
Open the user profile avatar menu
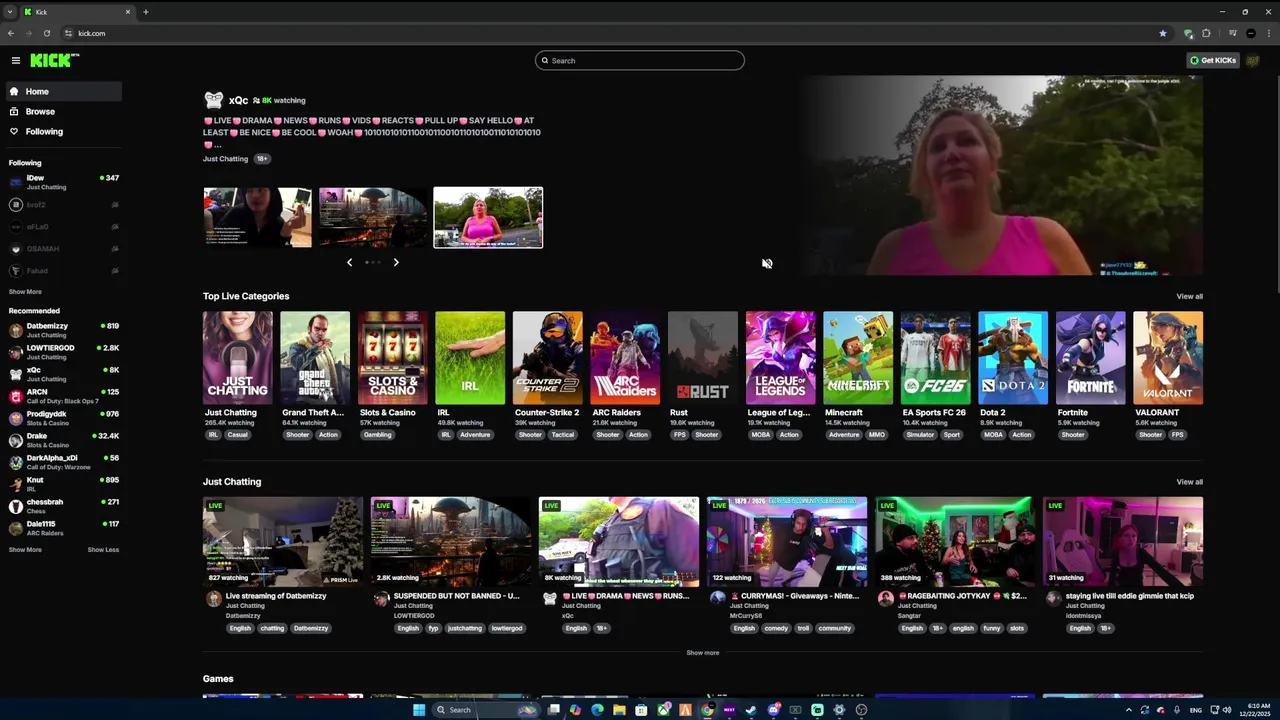click(x=1254, y=60)
